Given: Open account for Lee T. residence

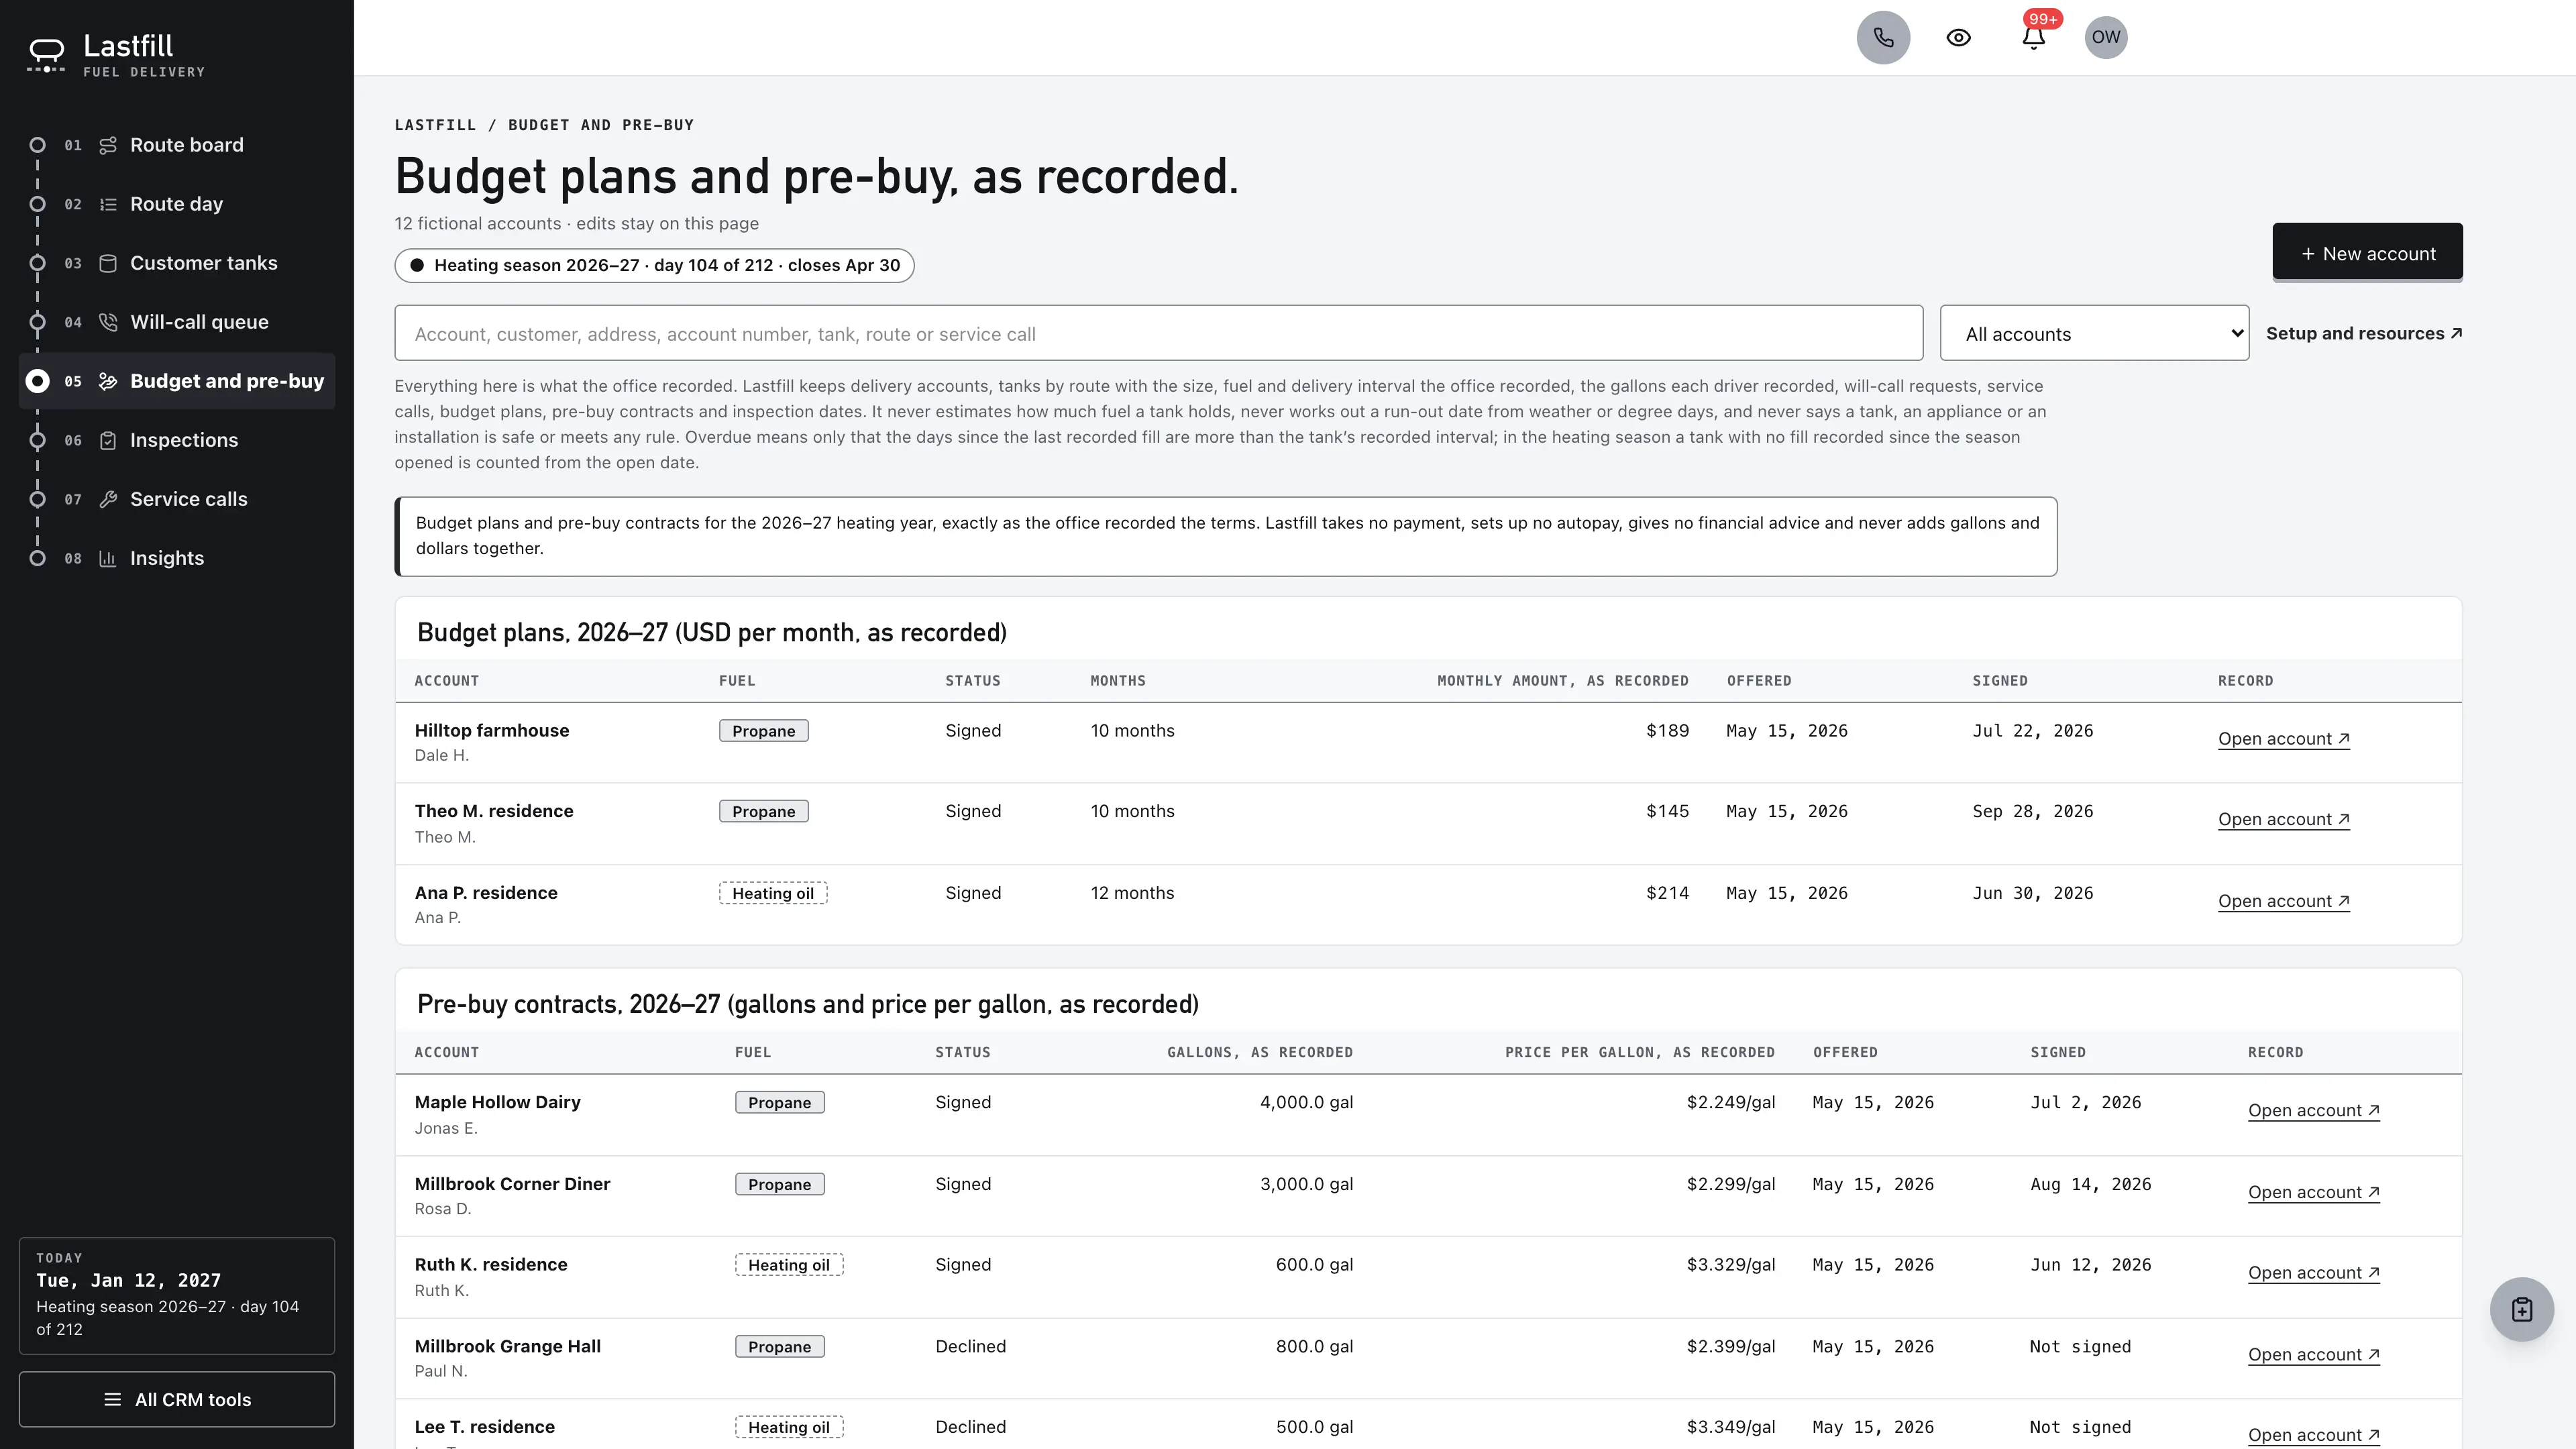Looking at the screenshot, I should (x=2313, y=1435).
